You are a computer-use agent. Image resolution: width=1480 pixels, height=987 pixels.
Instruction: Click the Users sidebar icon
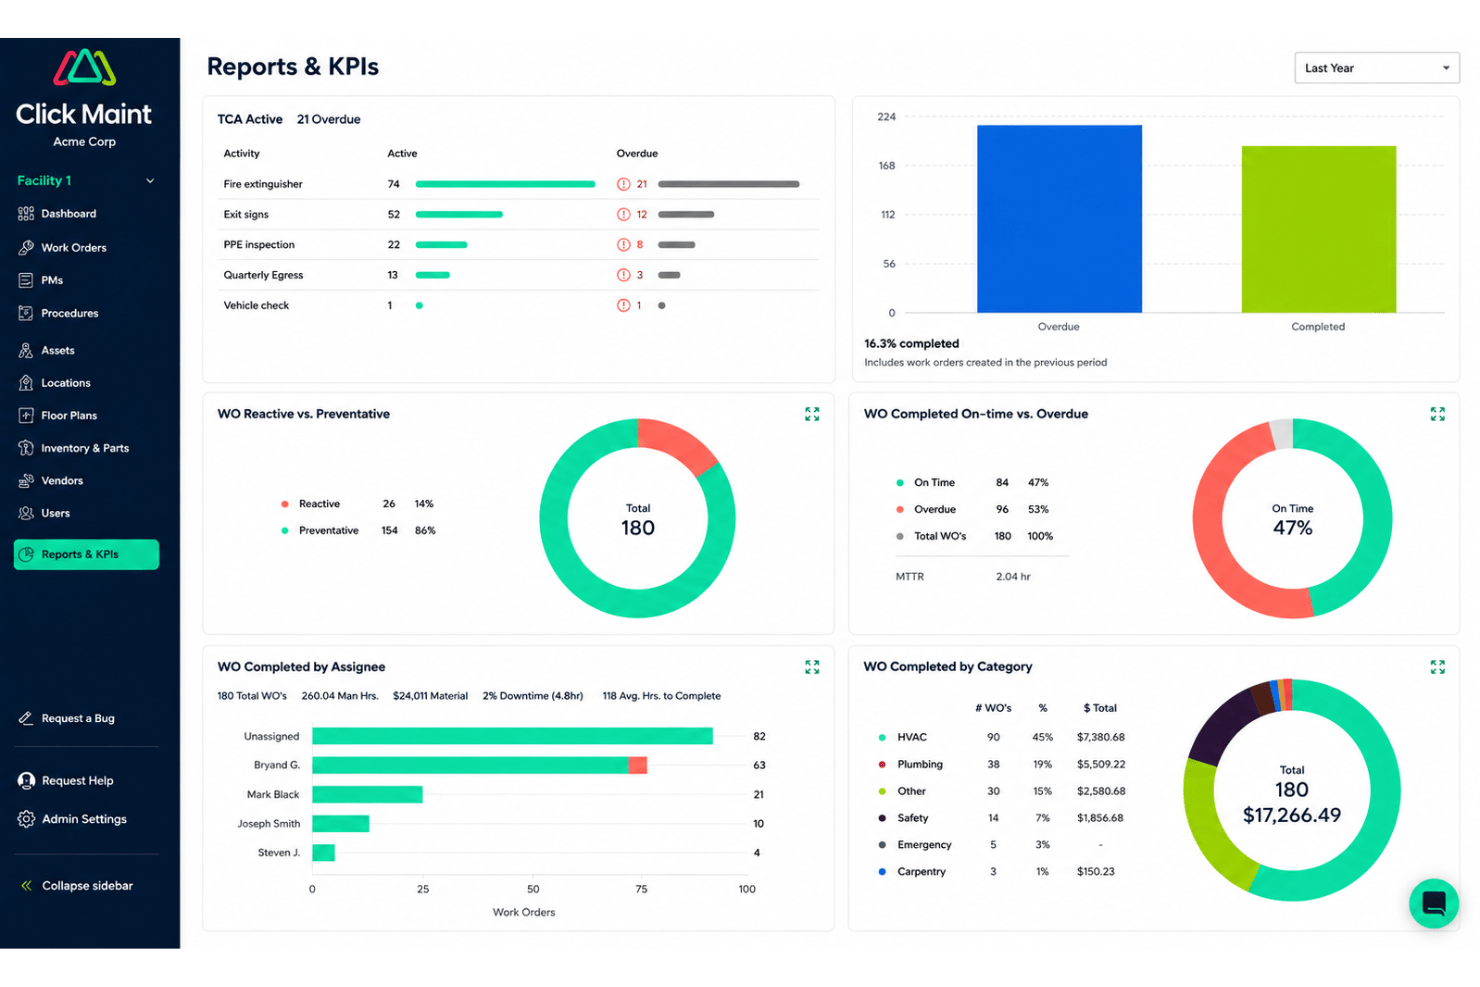pos(26,513)
